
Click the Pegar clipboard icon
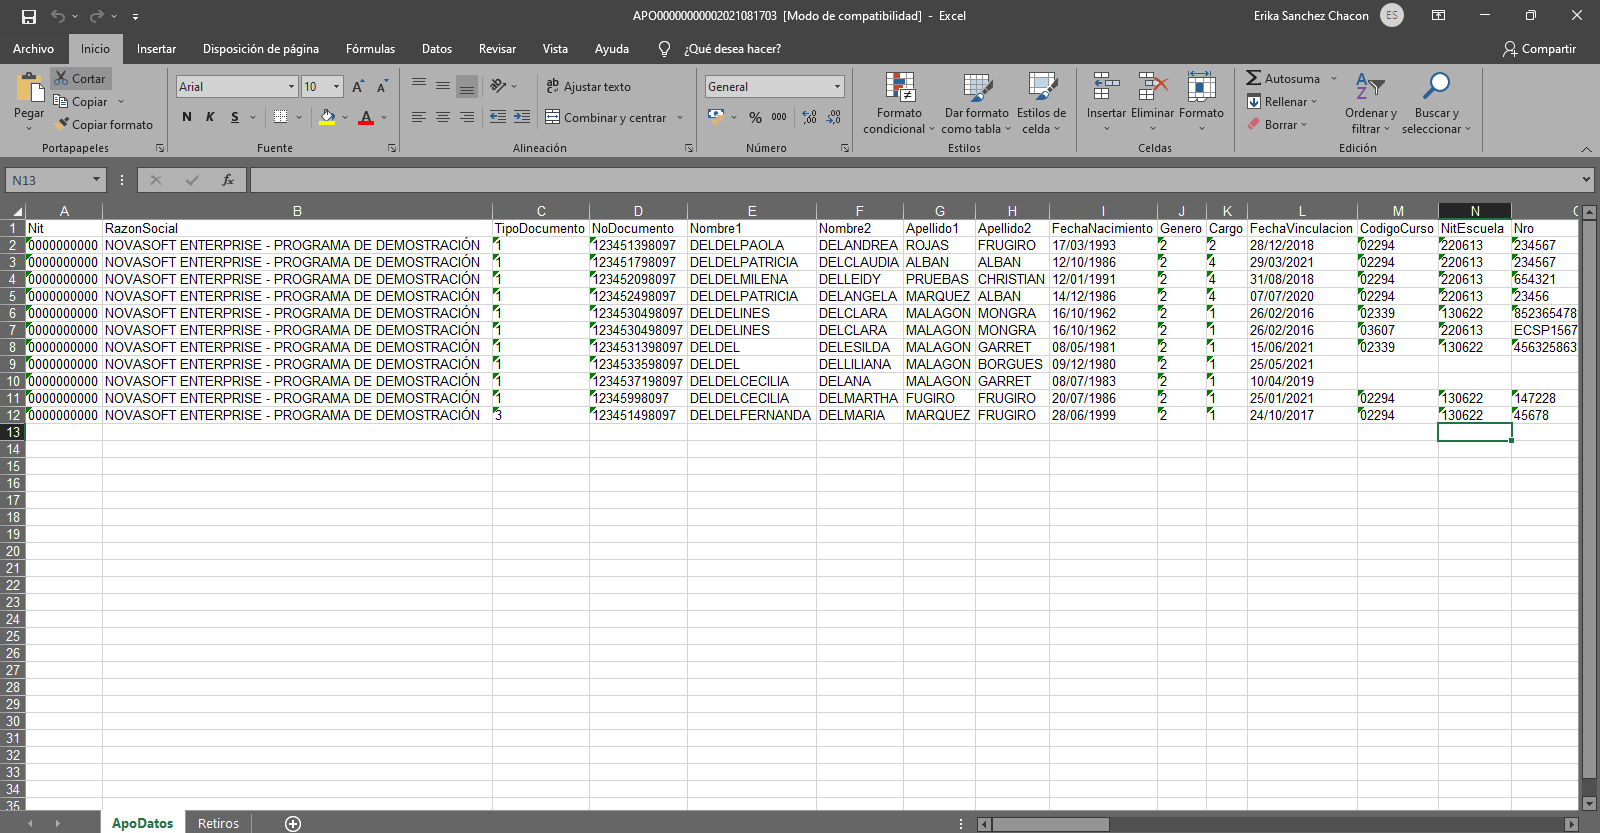point(29,87)
